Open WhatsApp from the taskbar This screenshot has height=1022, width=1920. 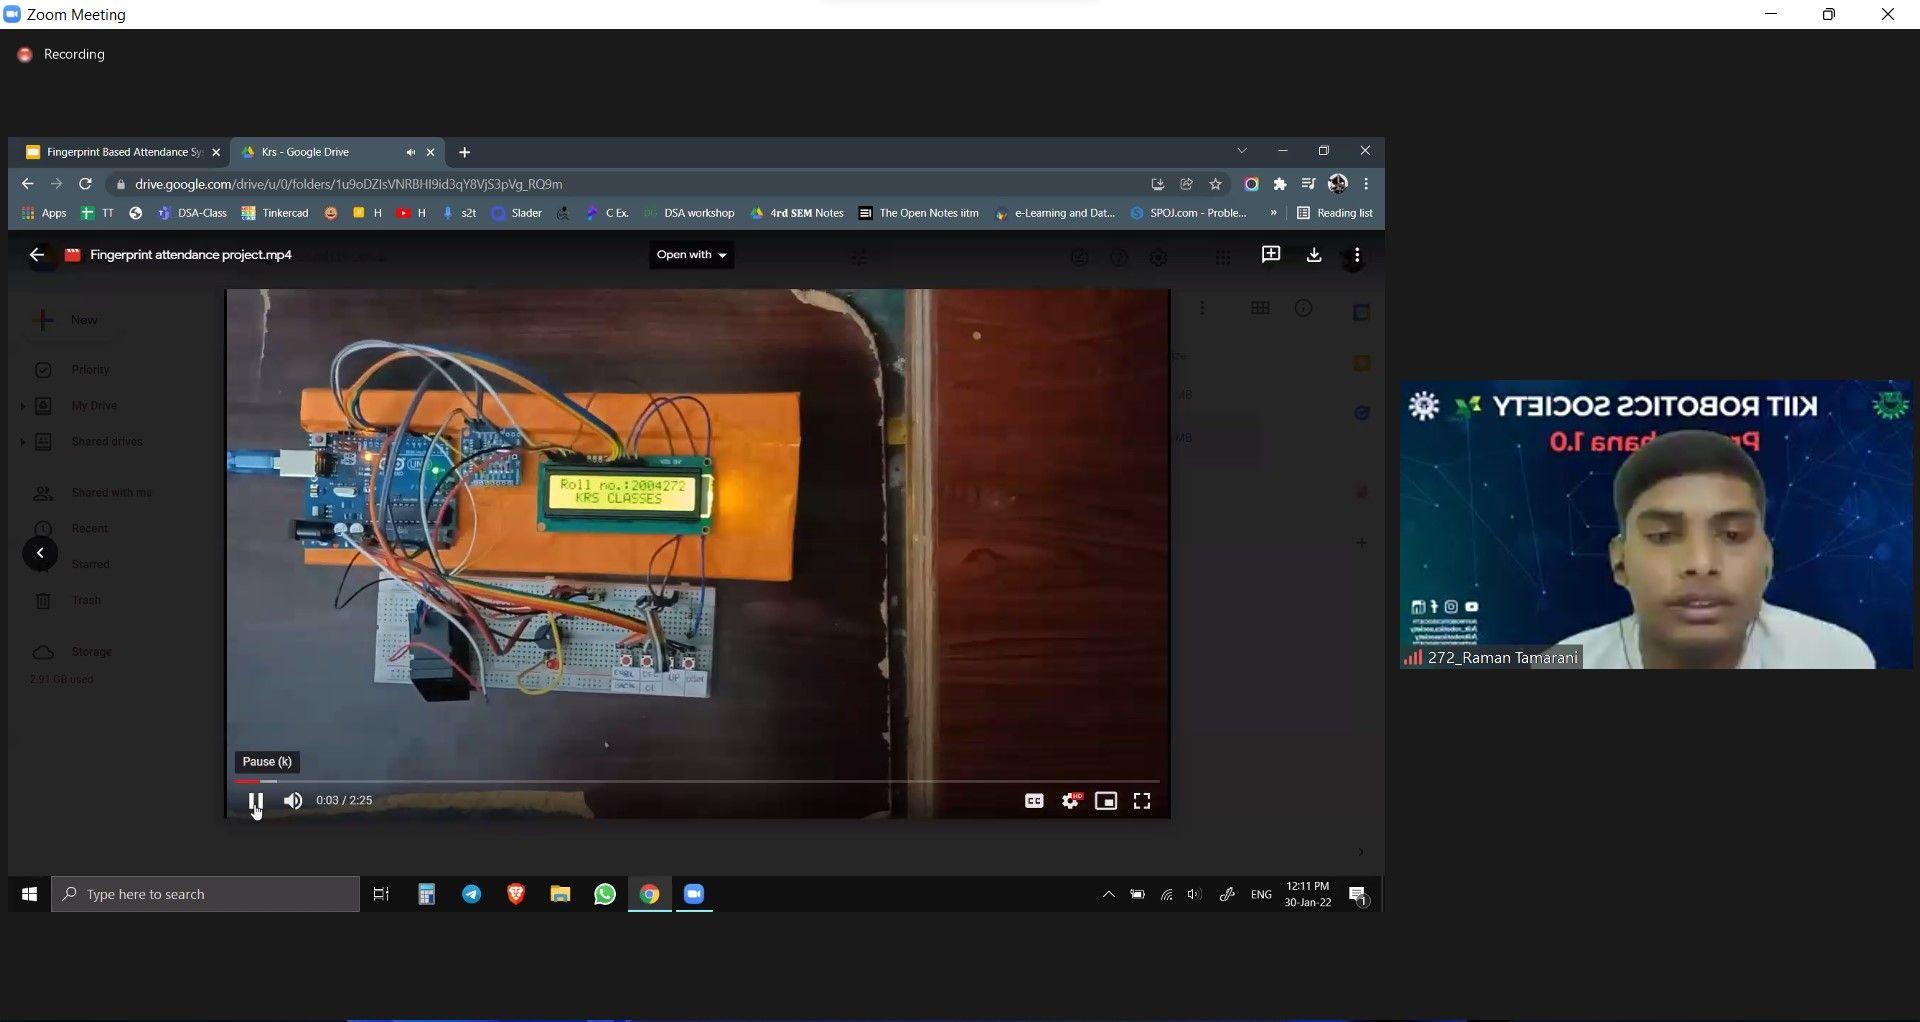(605, 894)
